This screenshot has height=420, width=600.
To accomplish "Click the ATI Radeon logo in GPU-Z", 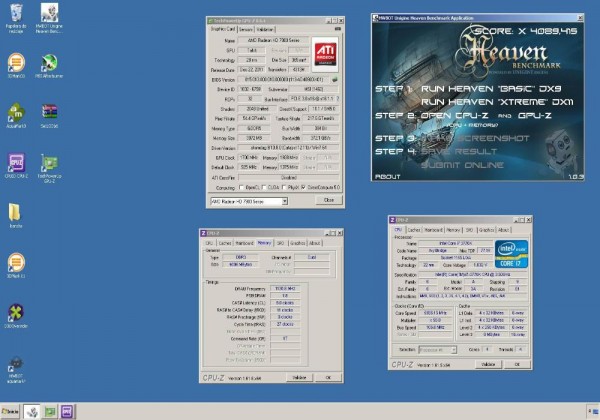I will coord(325,54).
